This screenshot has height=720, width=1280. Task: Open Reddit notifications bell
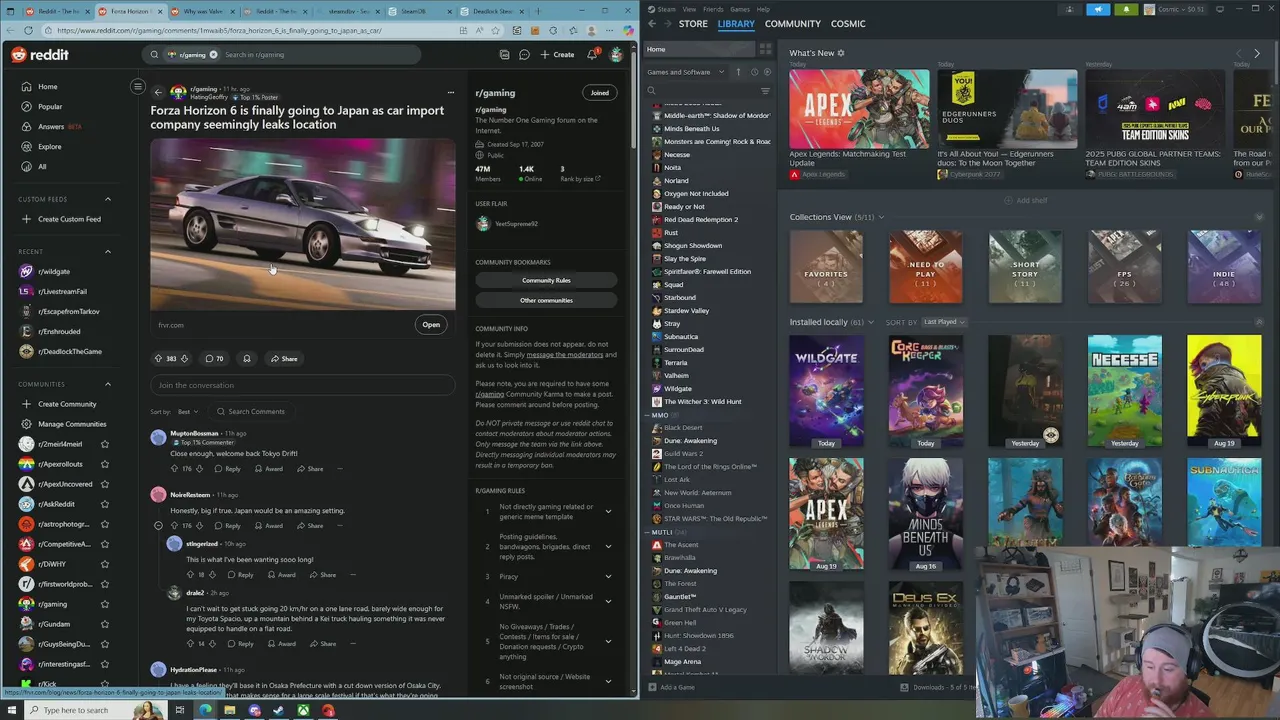pos(591,54)
